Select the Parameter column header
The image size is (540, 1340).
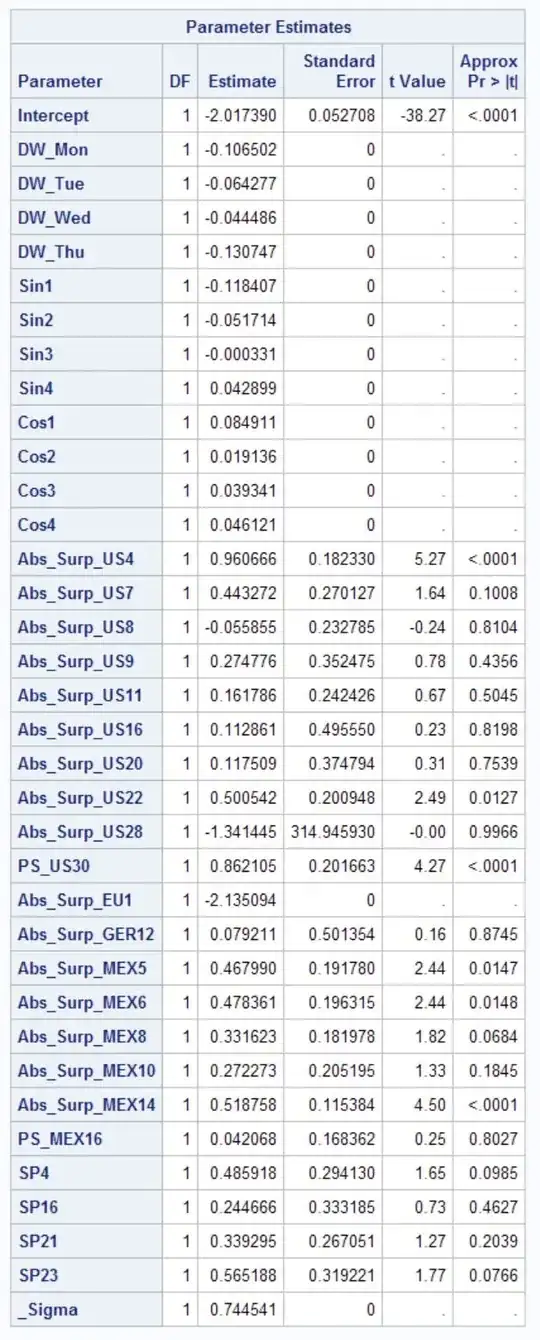60,82
